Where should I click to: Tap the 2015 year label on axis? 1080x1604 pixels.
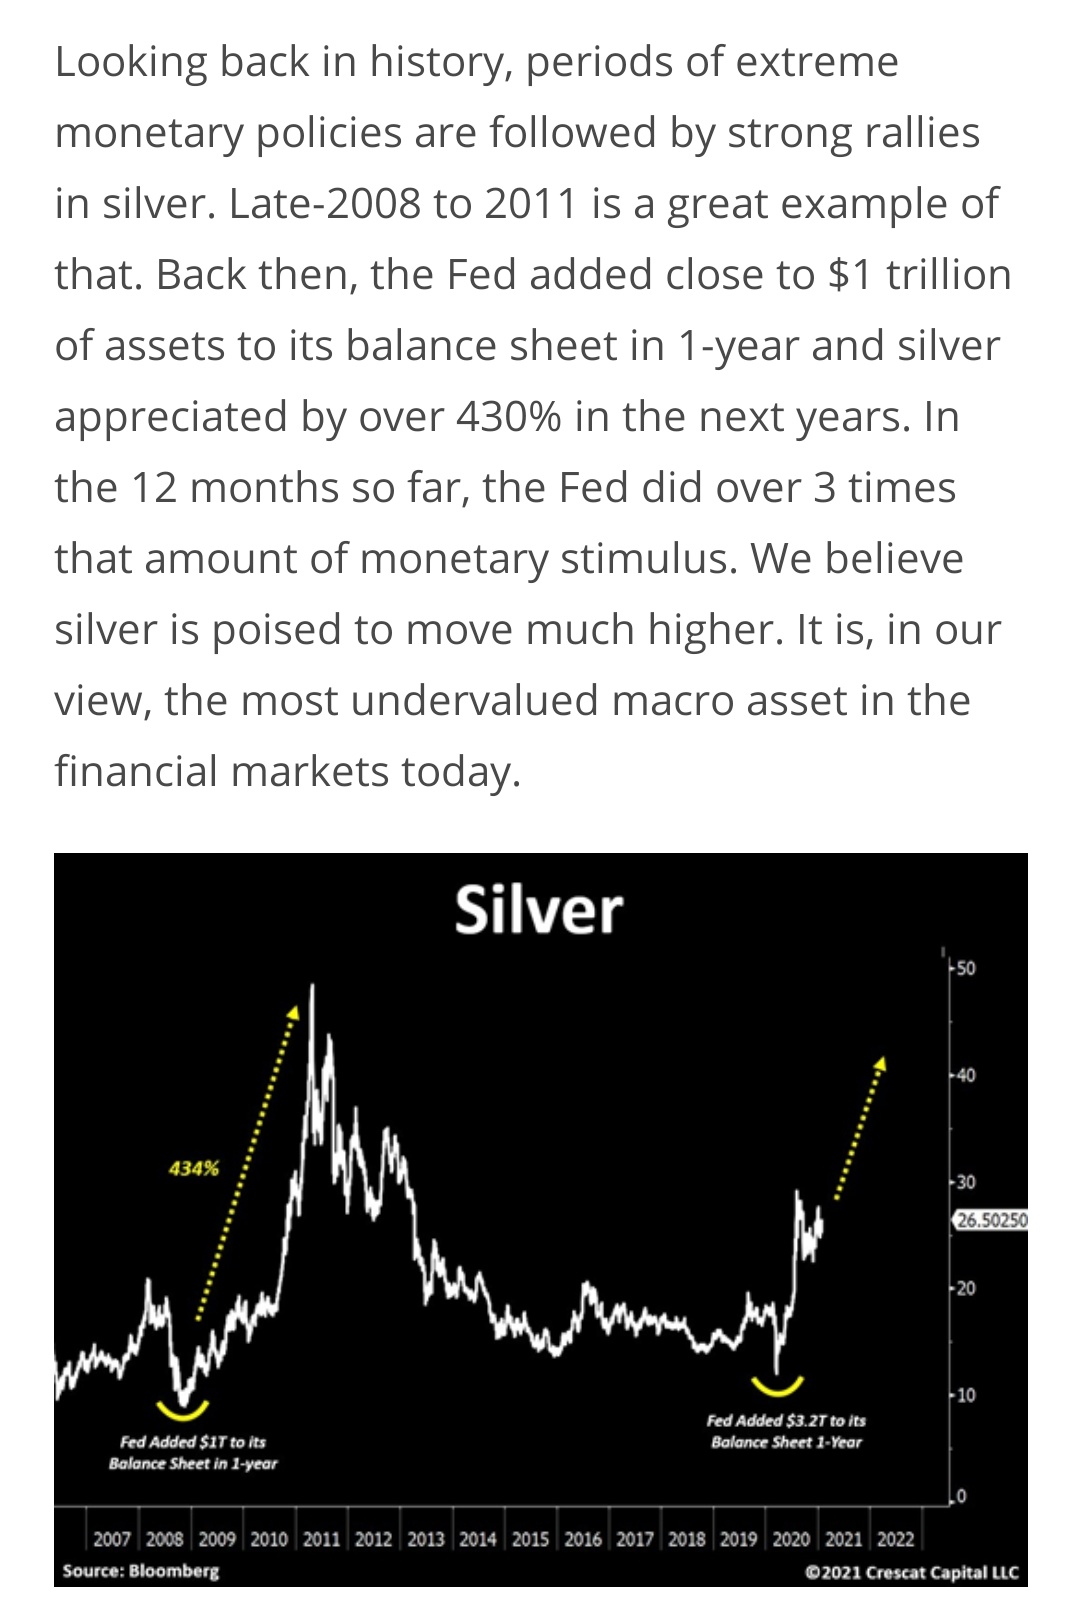click(530, 1539)
